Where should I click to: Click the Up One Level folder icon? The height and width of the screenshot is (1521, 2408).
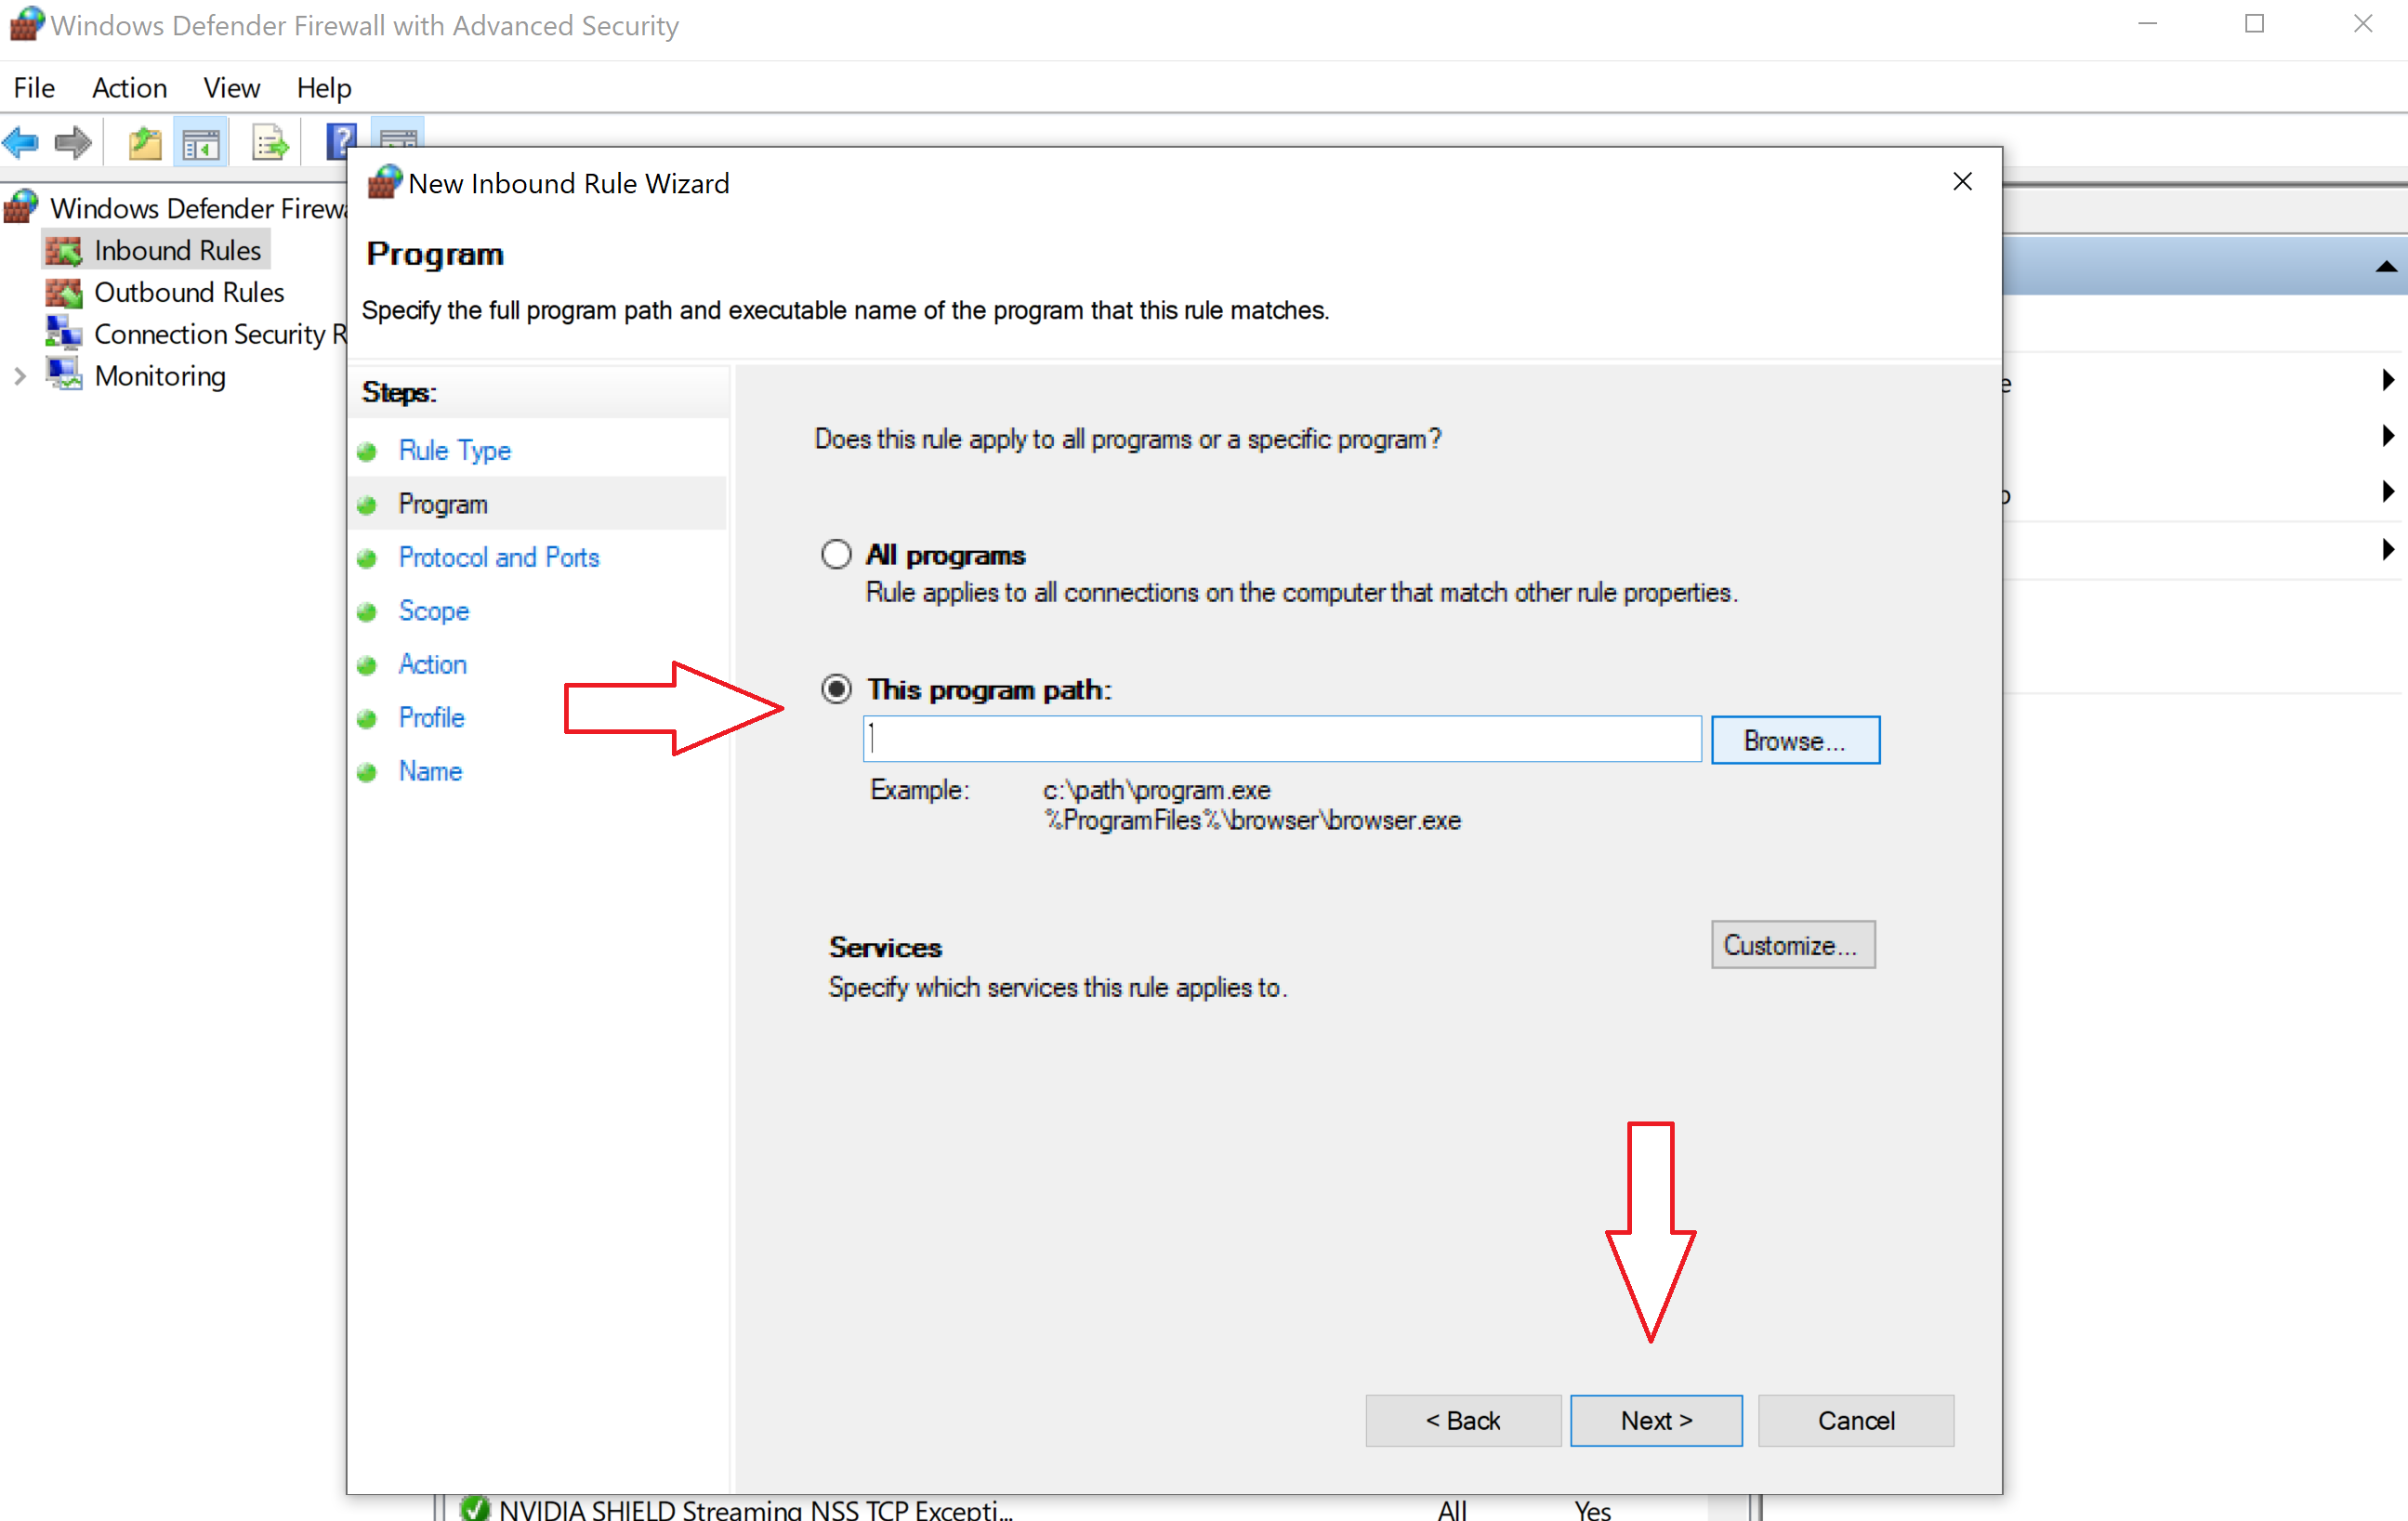[x=145, y=143]
